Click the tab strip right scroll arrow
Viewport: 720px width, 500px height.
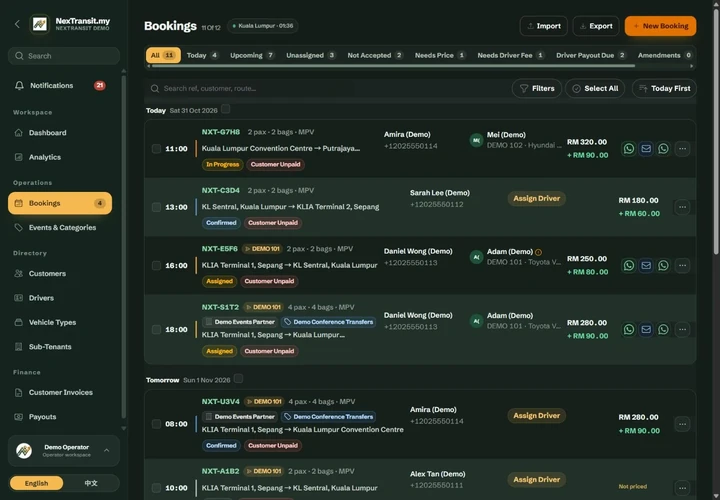pyautogui.click(x=692, y=66)
